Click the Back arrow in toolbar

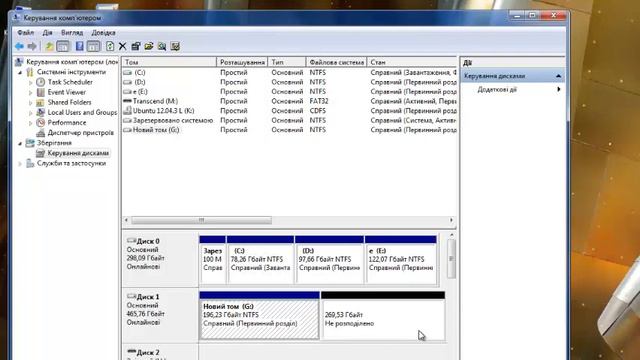click(x=19, y=47)
